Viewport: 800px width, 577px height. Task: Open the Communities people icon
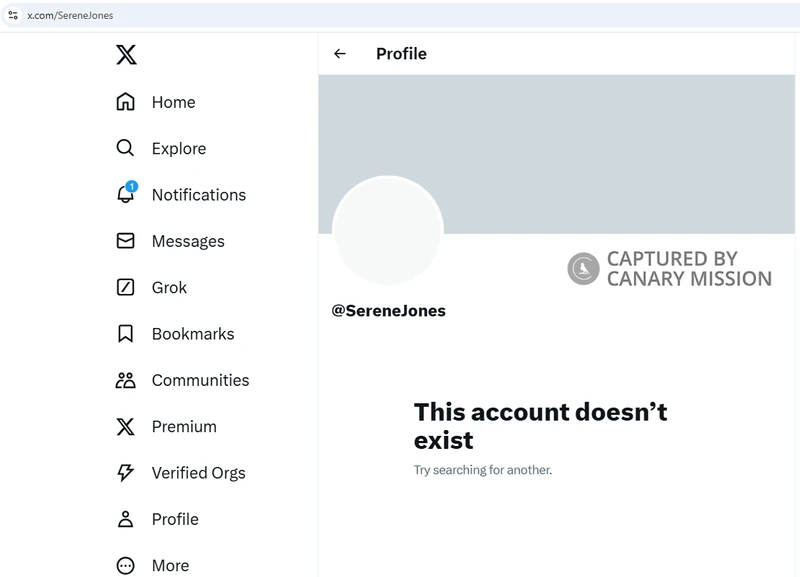coord(126,380)
